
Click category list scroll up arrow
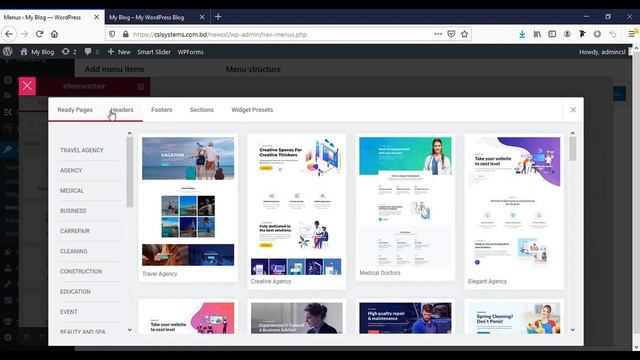(x=129, y=133)
